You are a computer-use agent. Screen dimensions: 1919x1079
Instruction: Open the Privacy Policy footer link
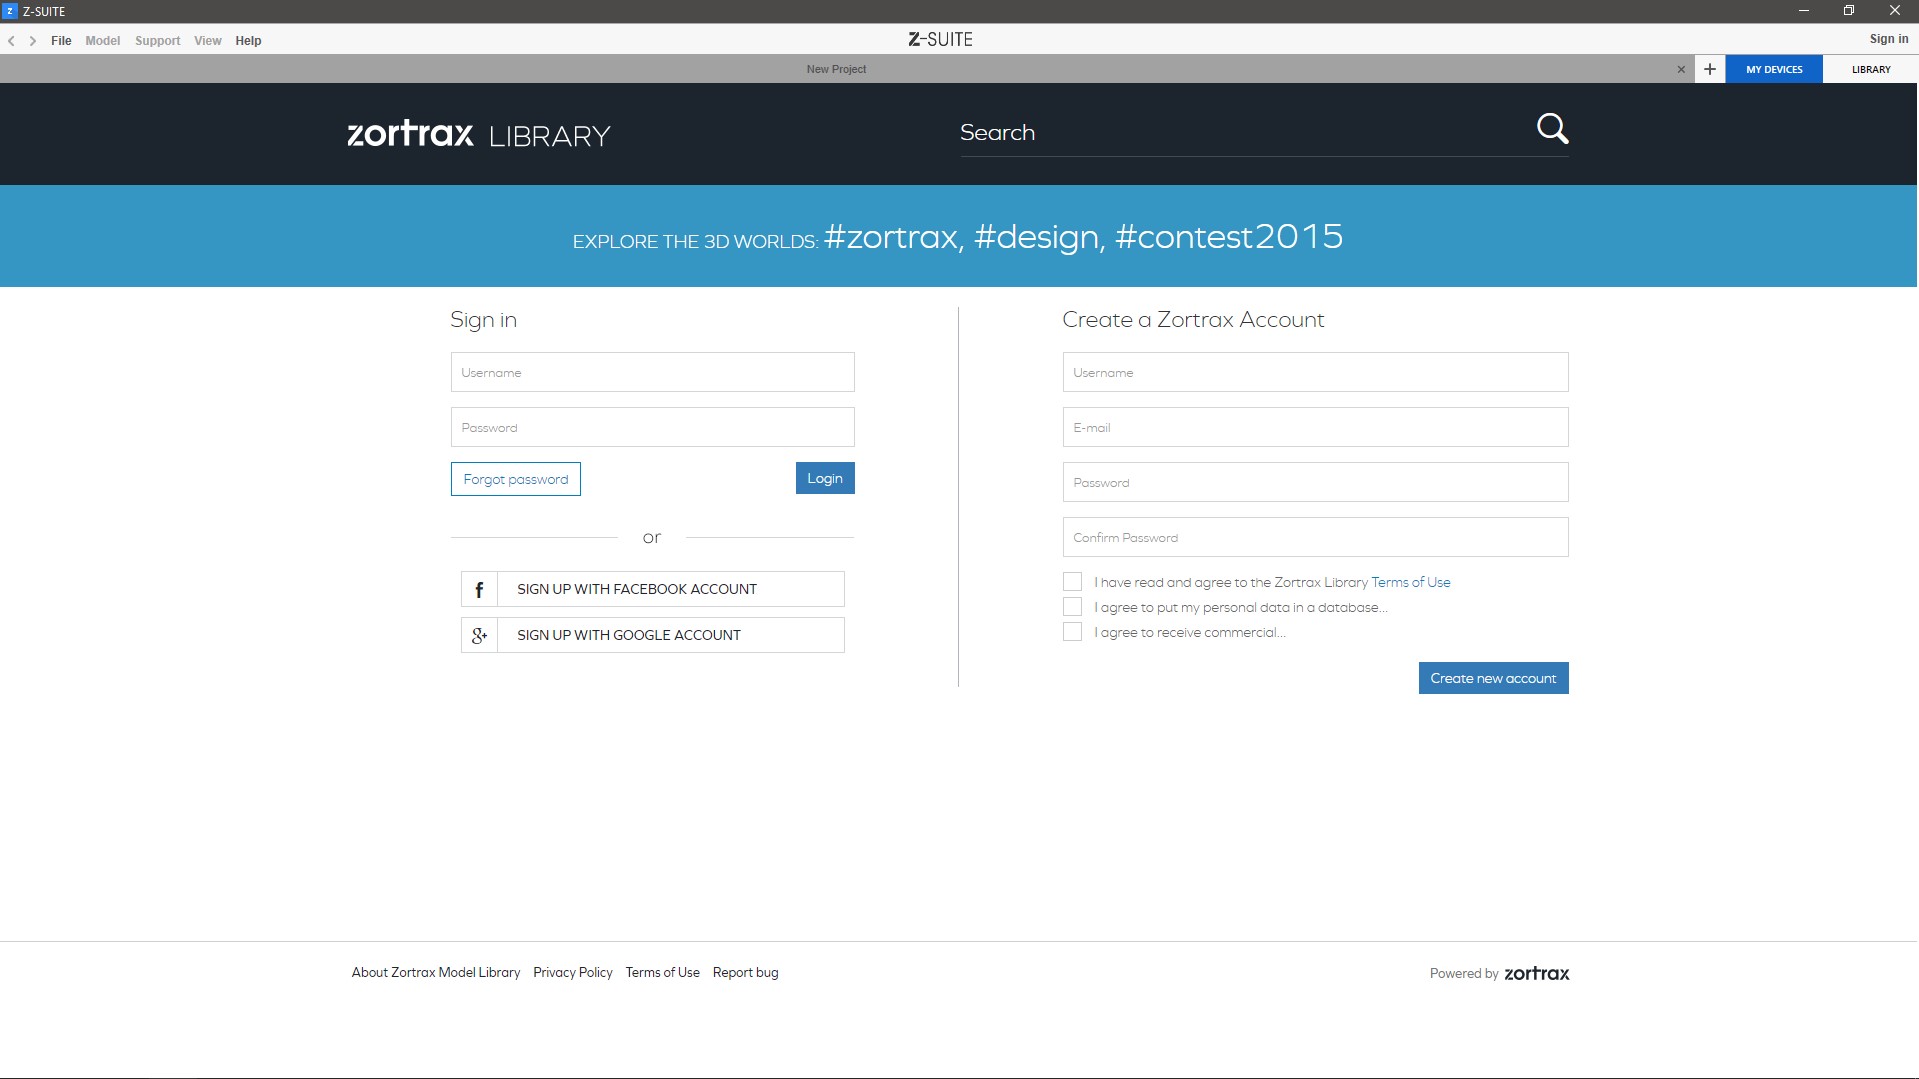tap(572, 972)
